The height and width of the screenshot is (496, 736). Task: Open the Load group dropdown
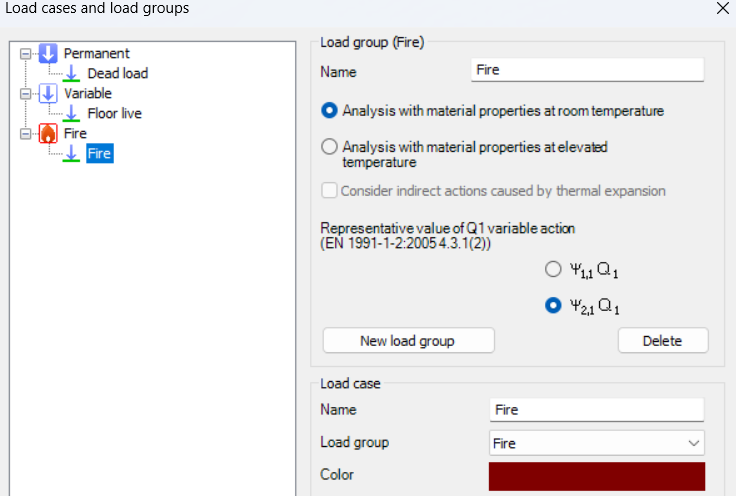click(x=597, y=443)
